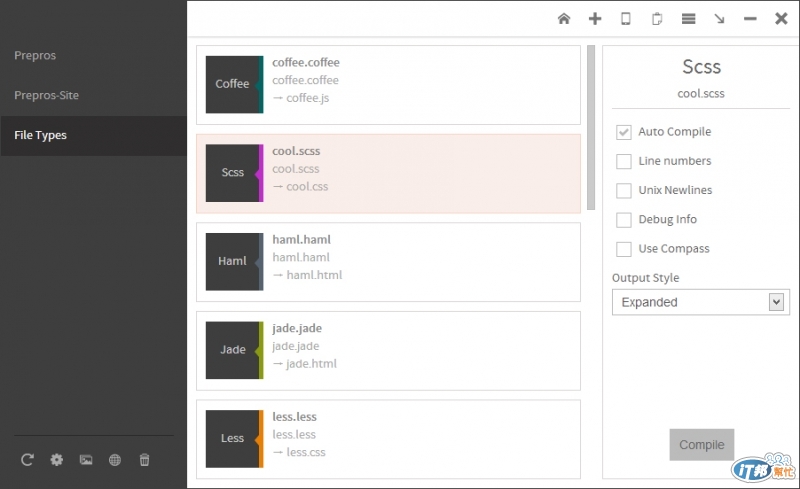Image resolution: width=800 pixels, height=489 pixels.
Task: Select the coffee.coffee file title
Action: click(306, 62)
